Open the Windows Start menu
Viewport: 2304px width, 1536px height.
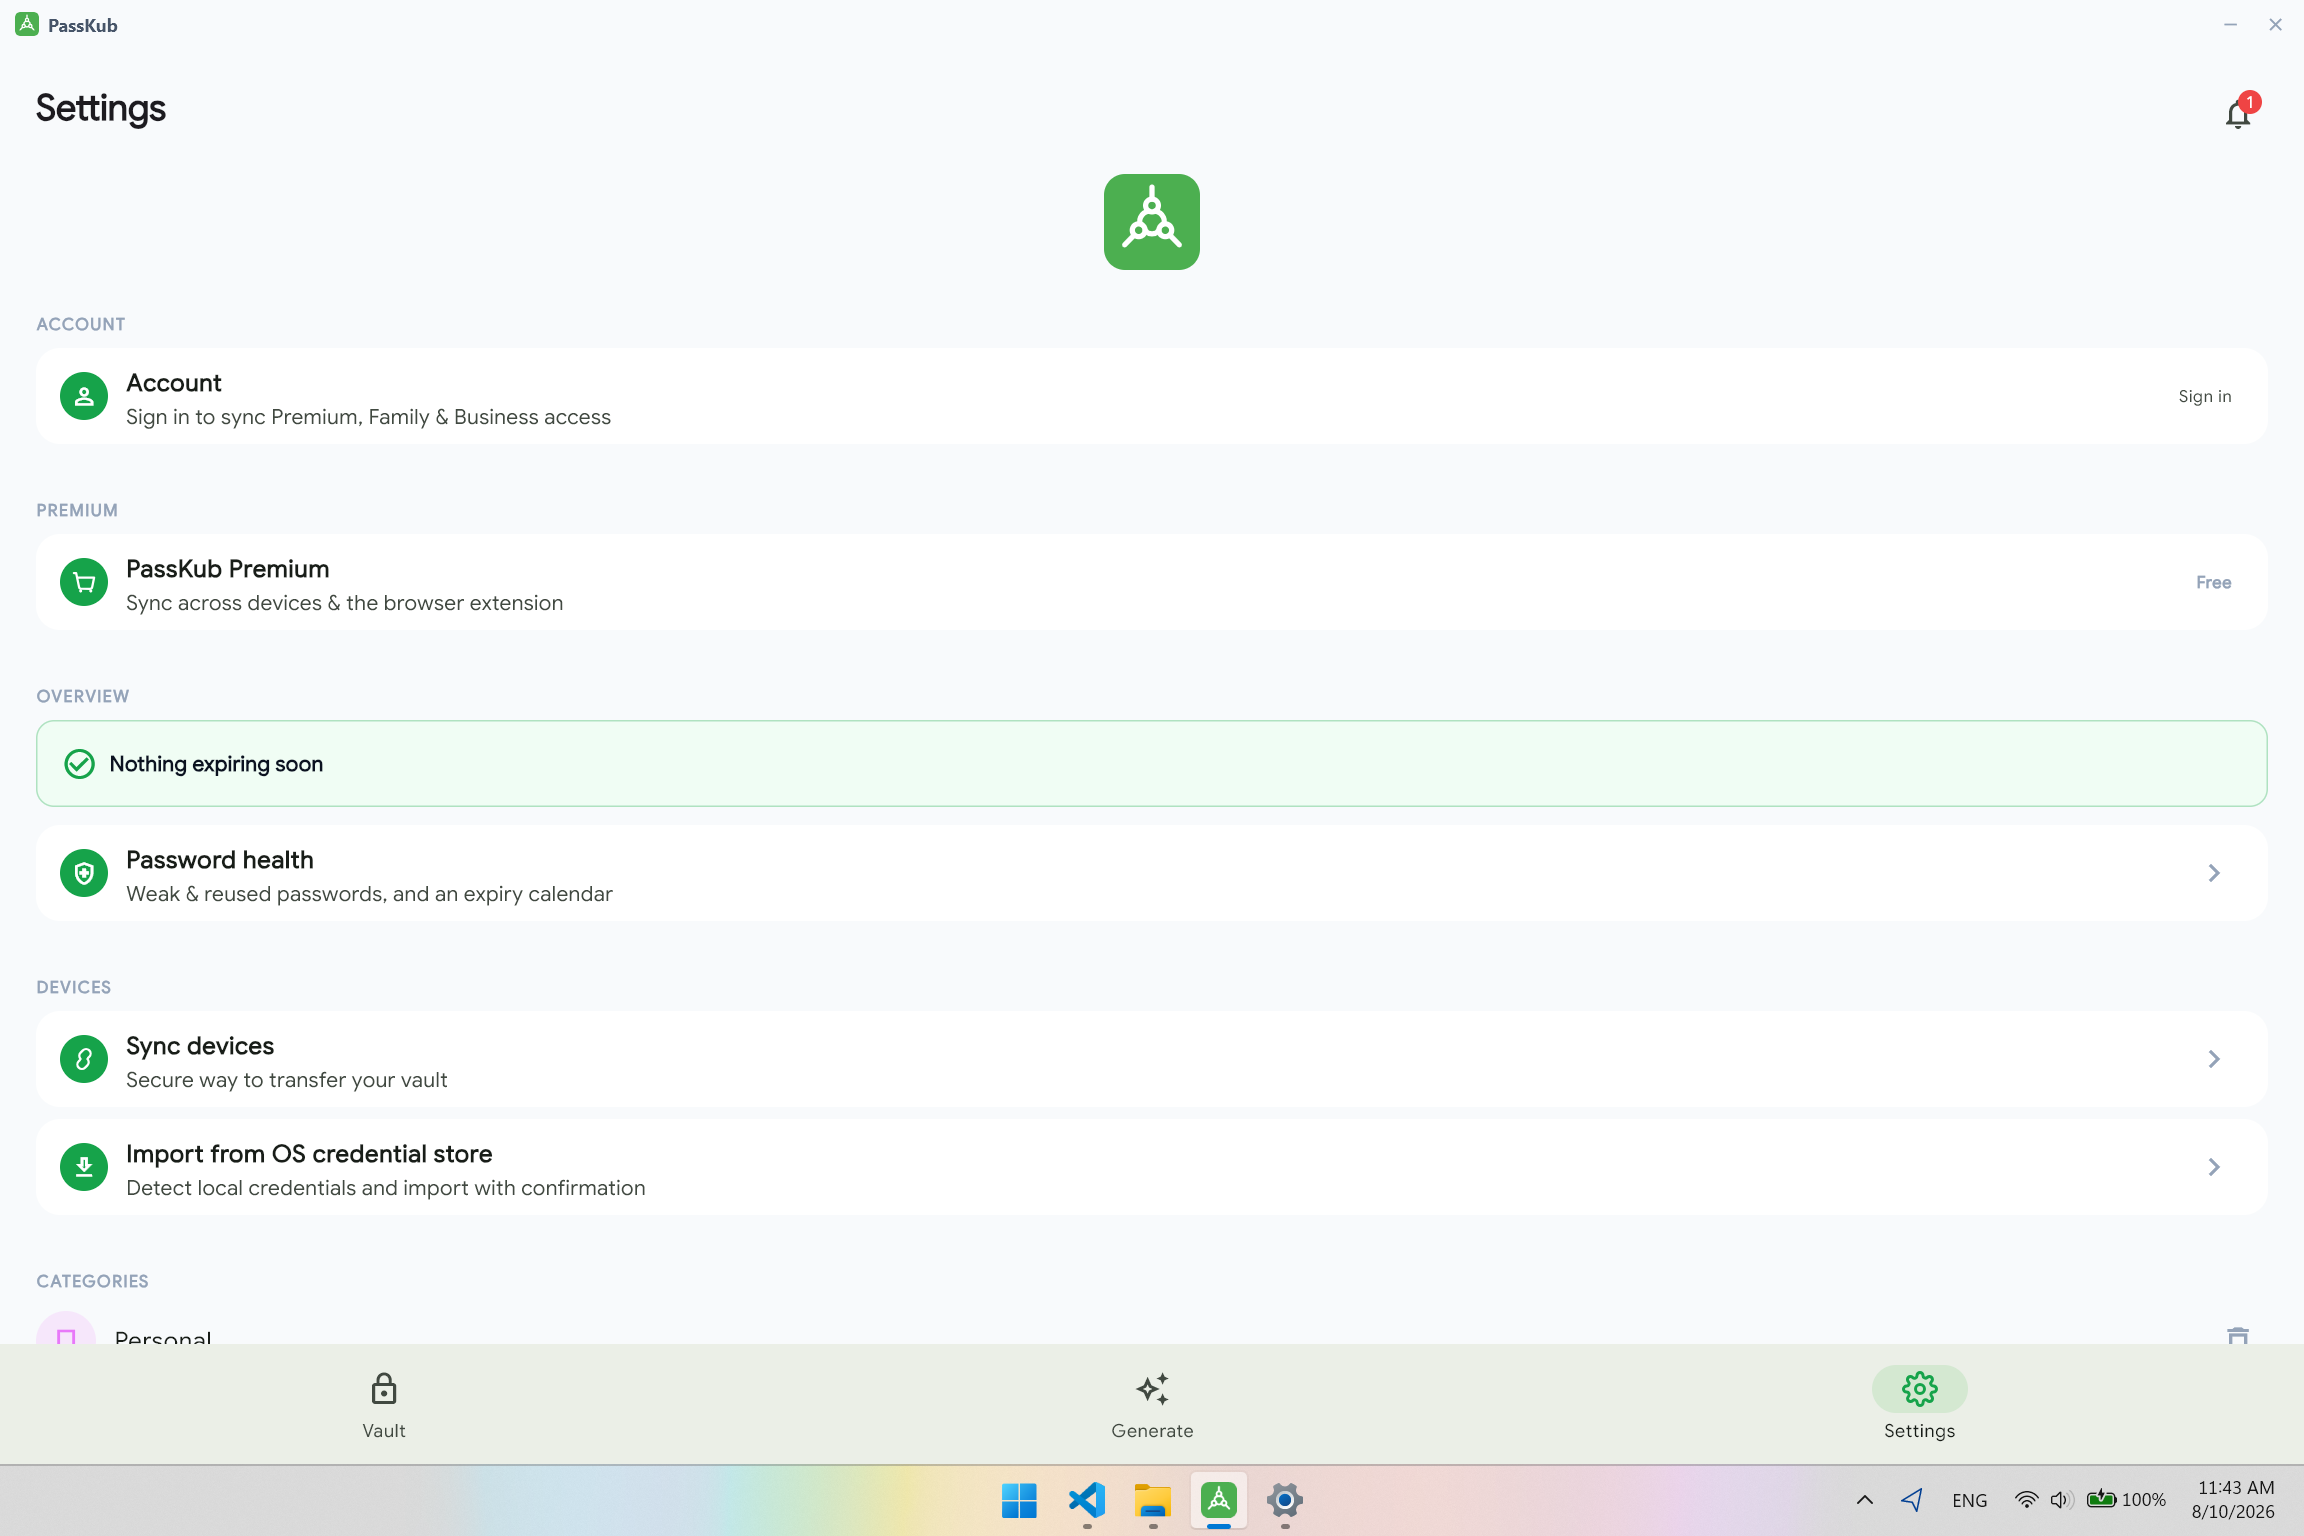[x=1019, y=1500]
